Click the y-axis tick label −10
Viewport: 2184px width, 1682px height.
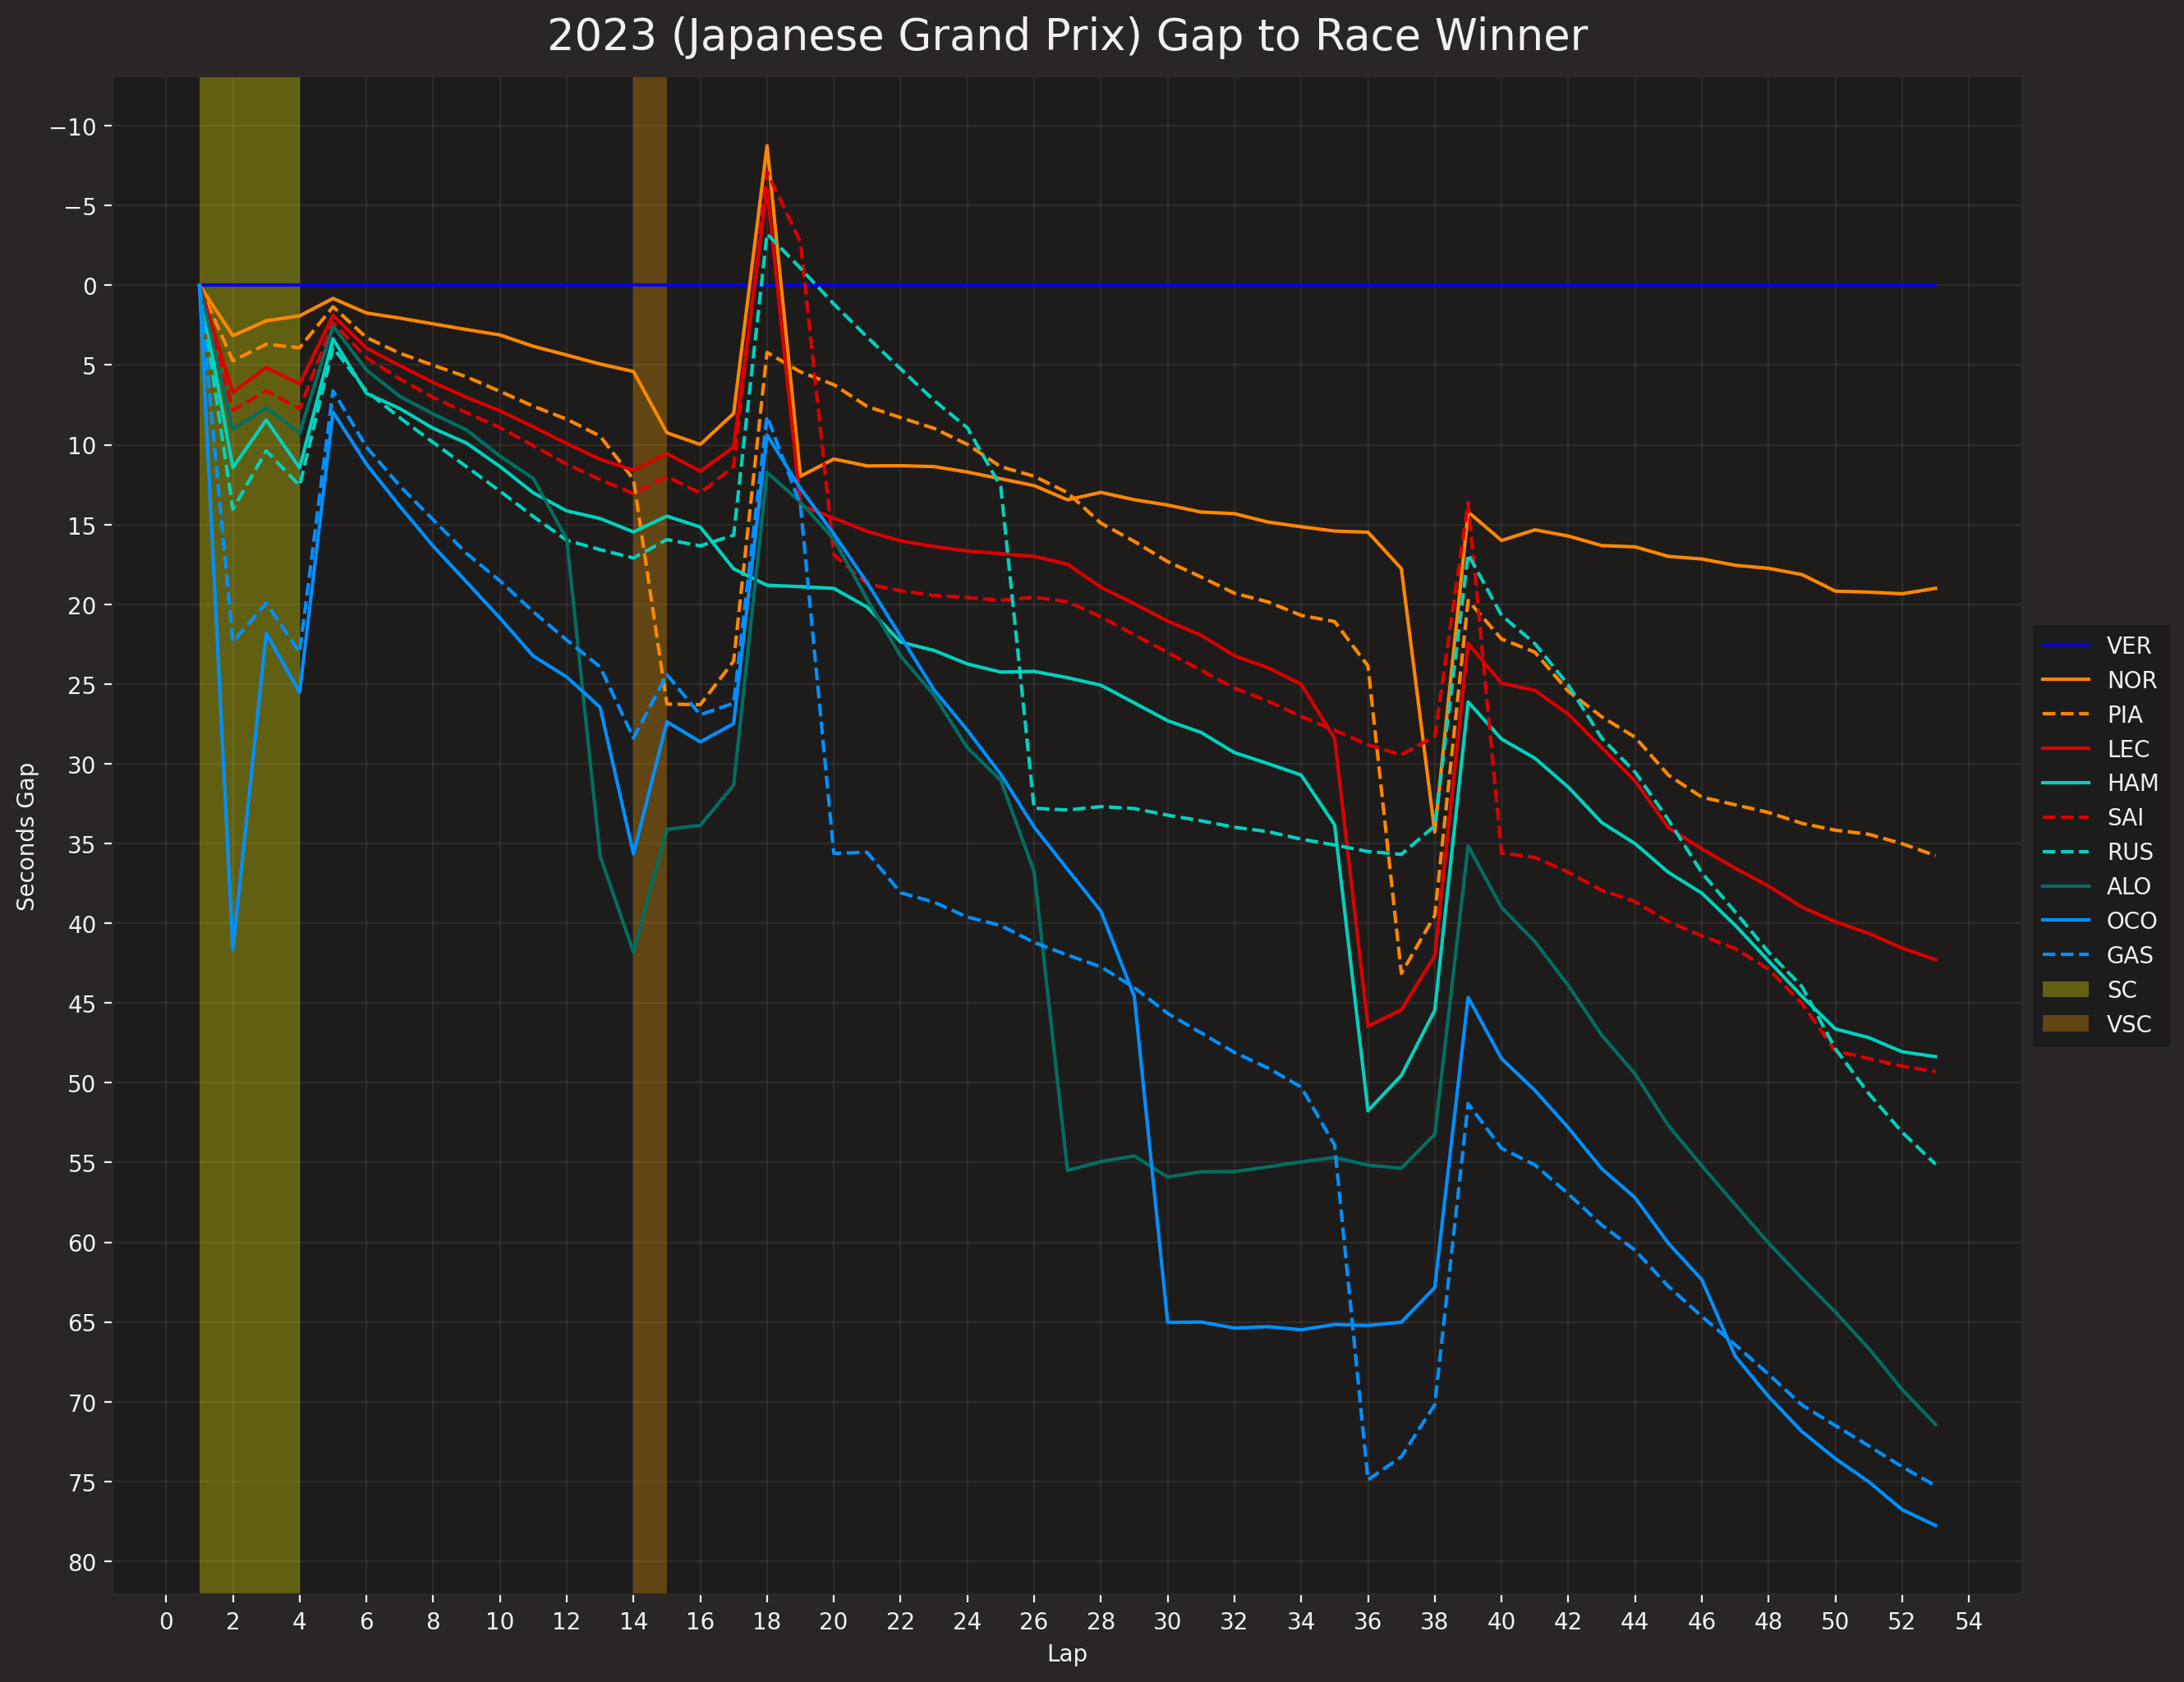pyautogui.click(x=73, y=127)
